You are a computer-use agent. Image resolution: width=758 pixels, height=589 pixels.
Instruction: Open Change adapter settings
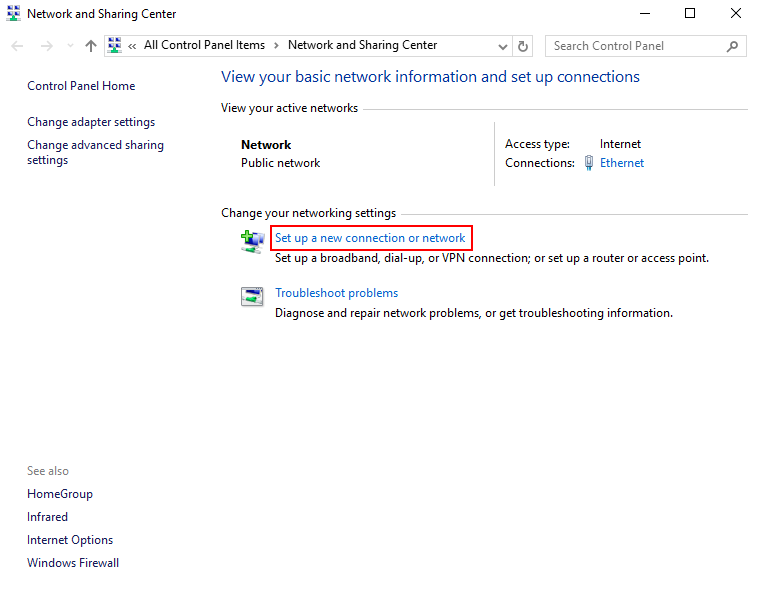click(91, 122)
